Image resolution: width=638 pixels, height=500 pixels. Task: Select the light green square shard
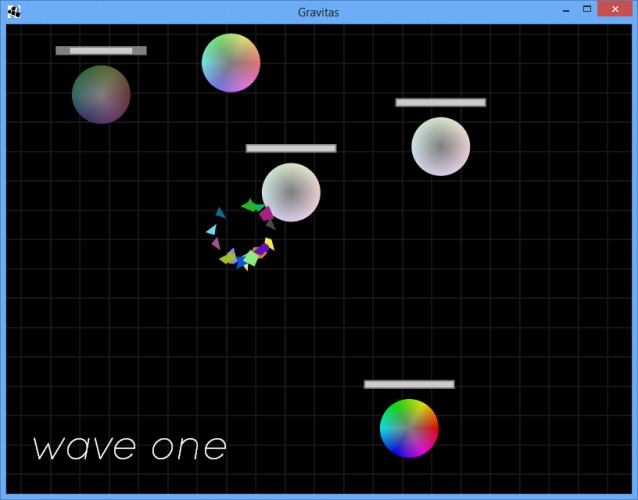pyautogui.click(x=251, y=258)
